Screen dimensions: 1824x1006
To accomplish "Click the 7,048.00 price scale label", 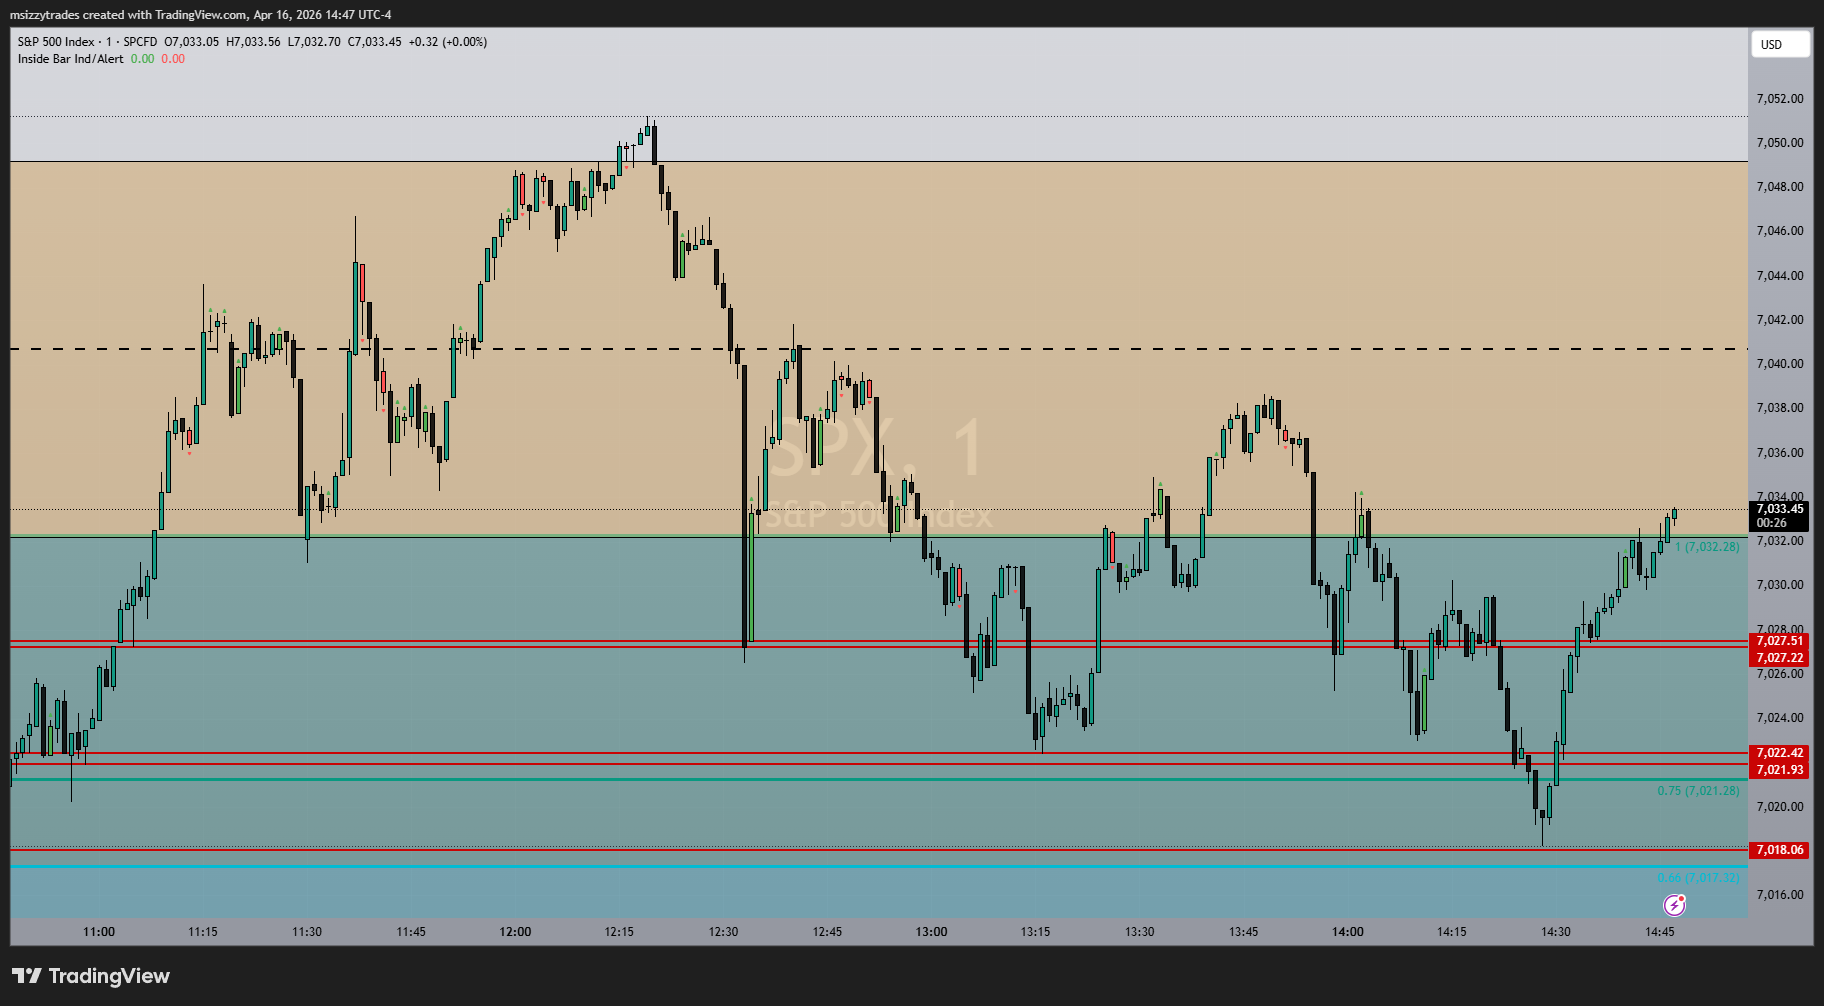I will click(1780, 187).
